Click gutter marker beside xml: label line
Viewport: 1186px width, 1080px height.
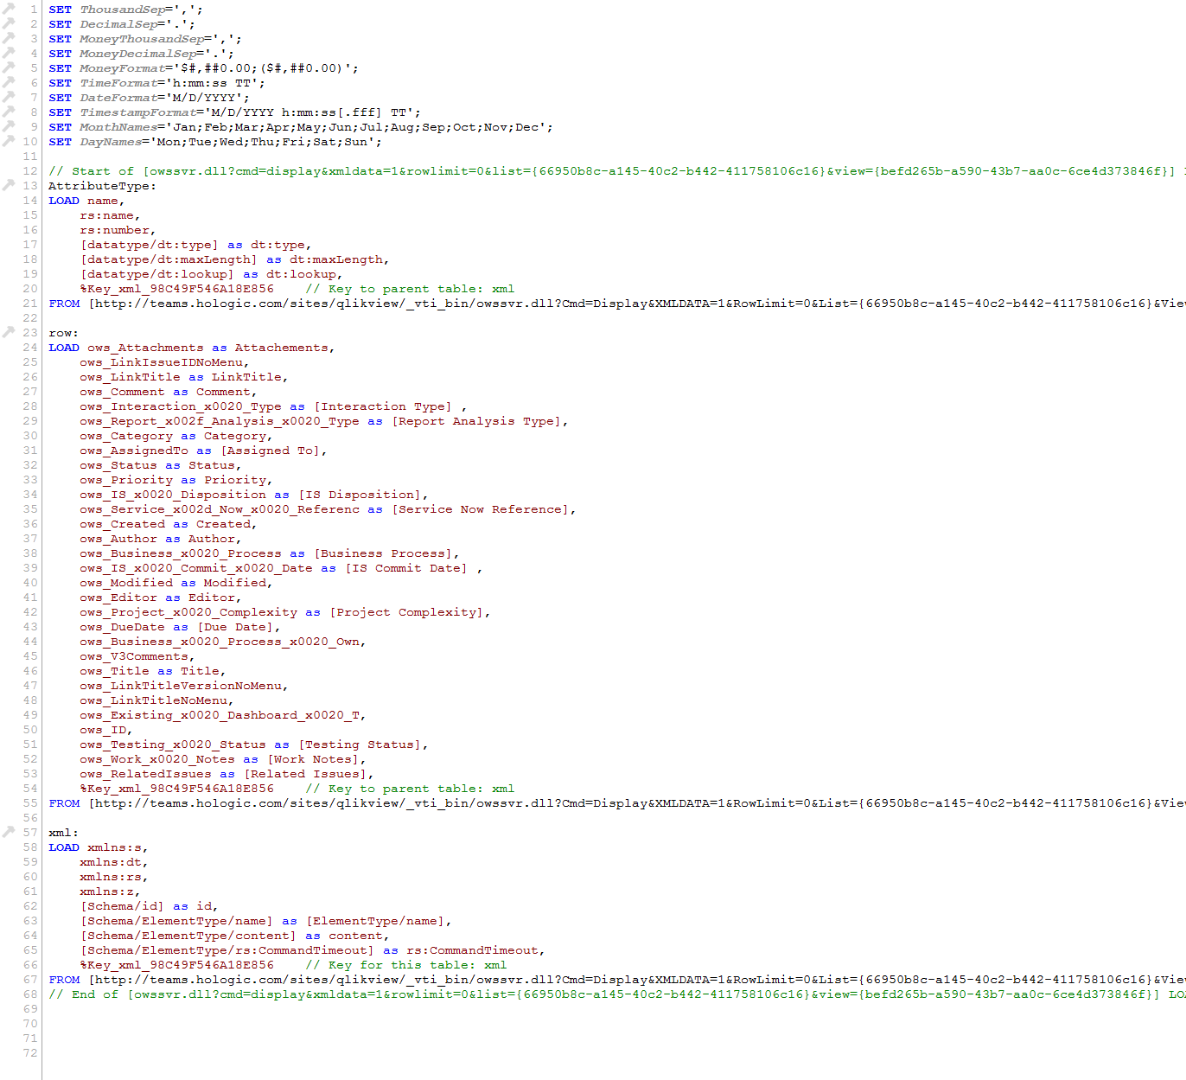pyautogui.click(x=8, y=832)
